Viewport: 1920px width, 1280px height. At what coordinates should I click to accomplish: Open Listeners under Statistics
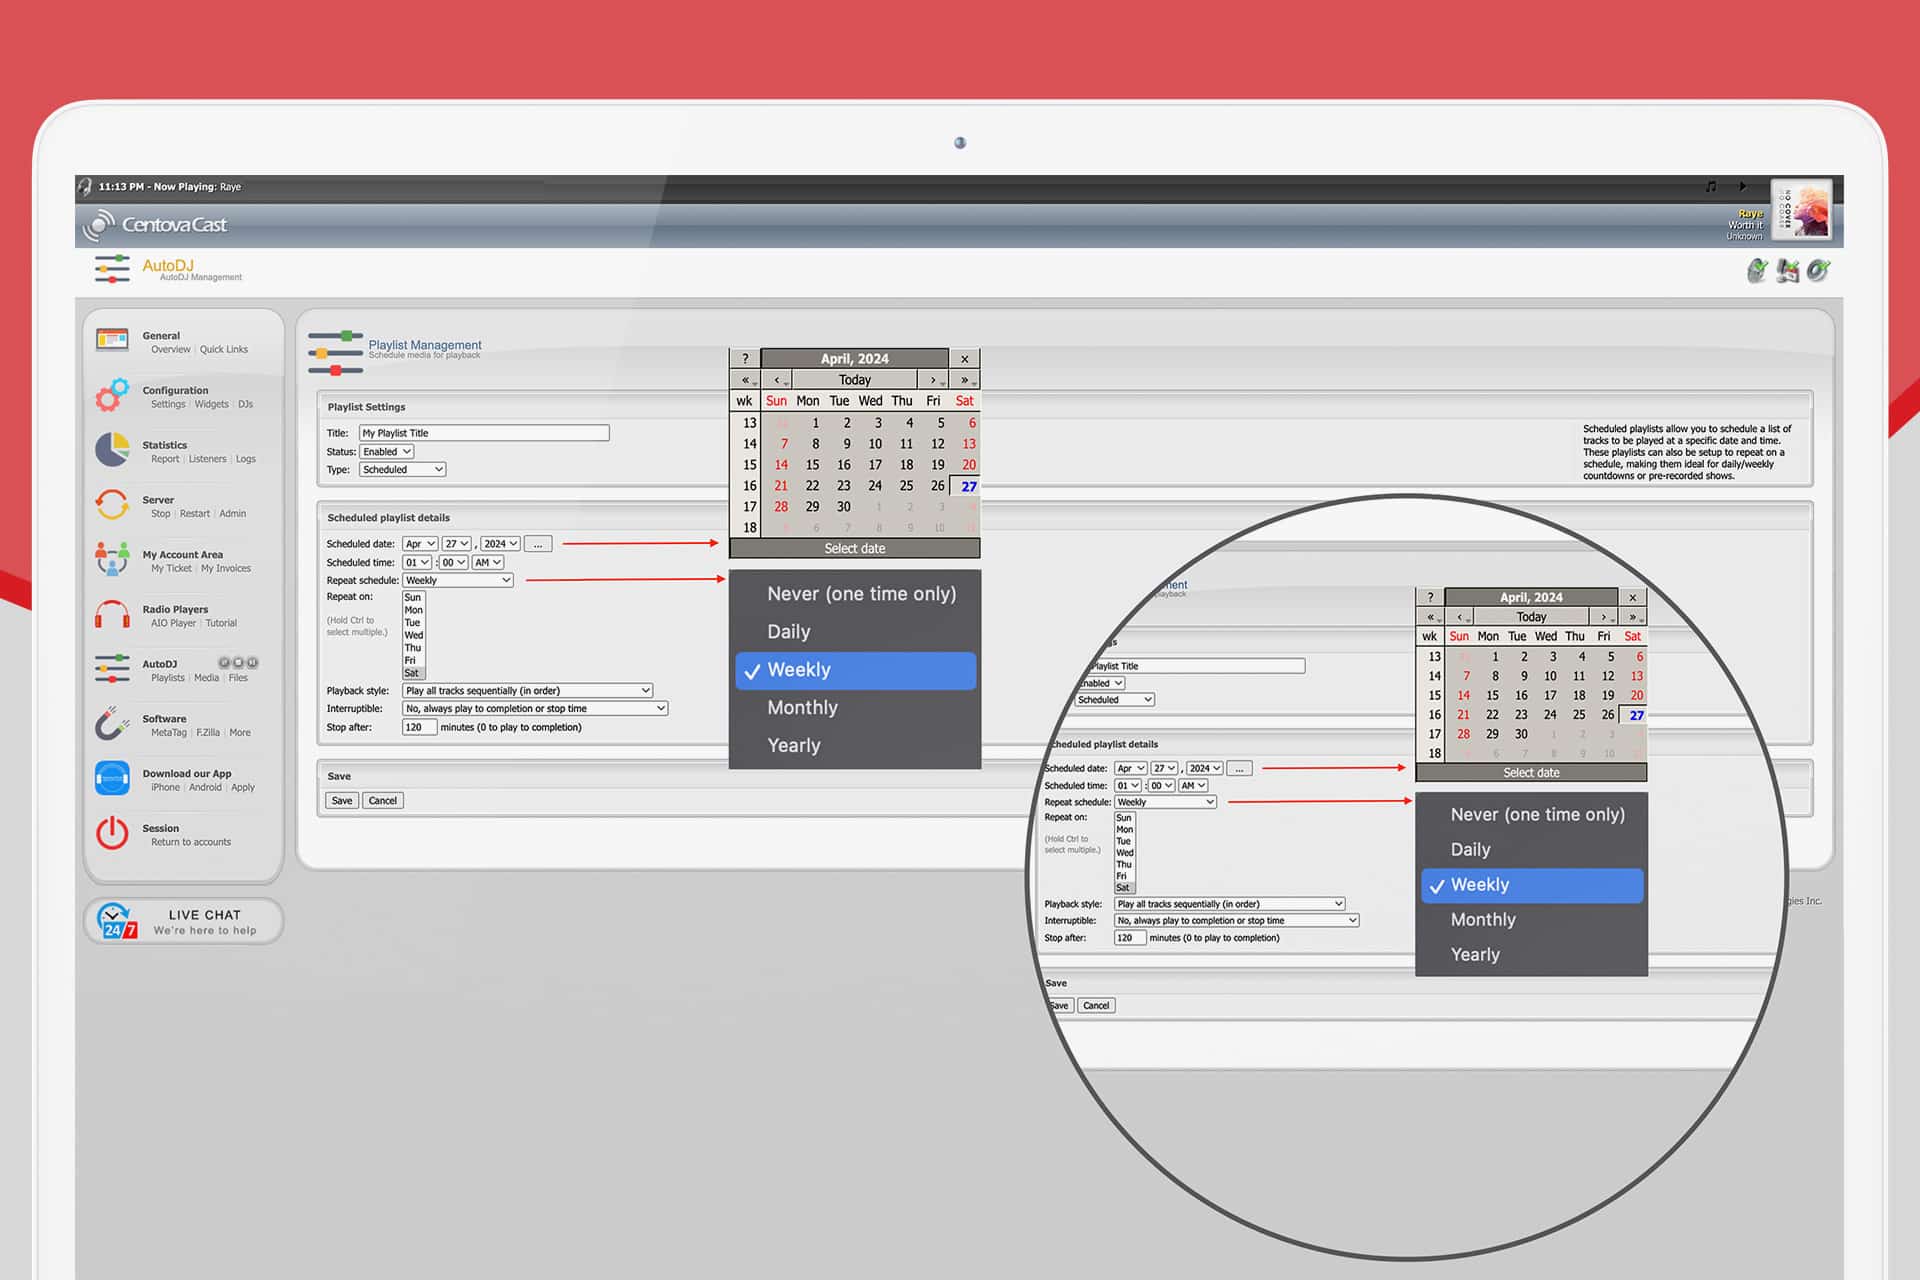207,459
